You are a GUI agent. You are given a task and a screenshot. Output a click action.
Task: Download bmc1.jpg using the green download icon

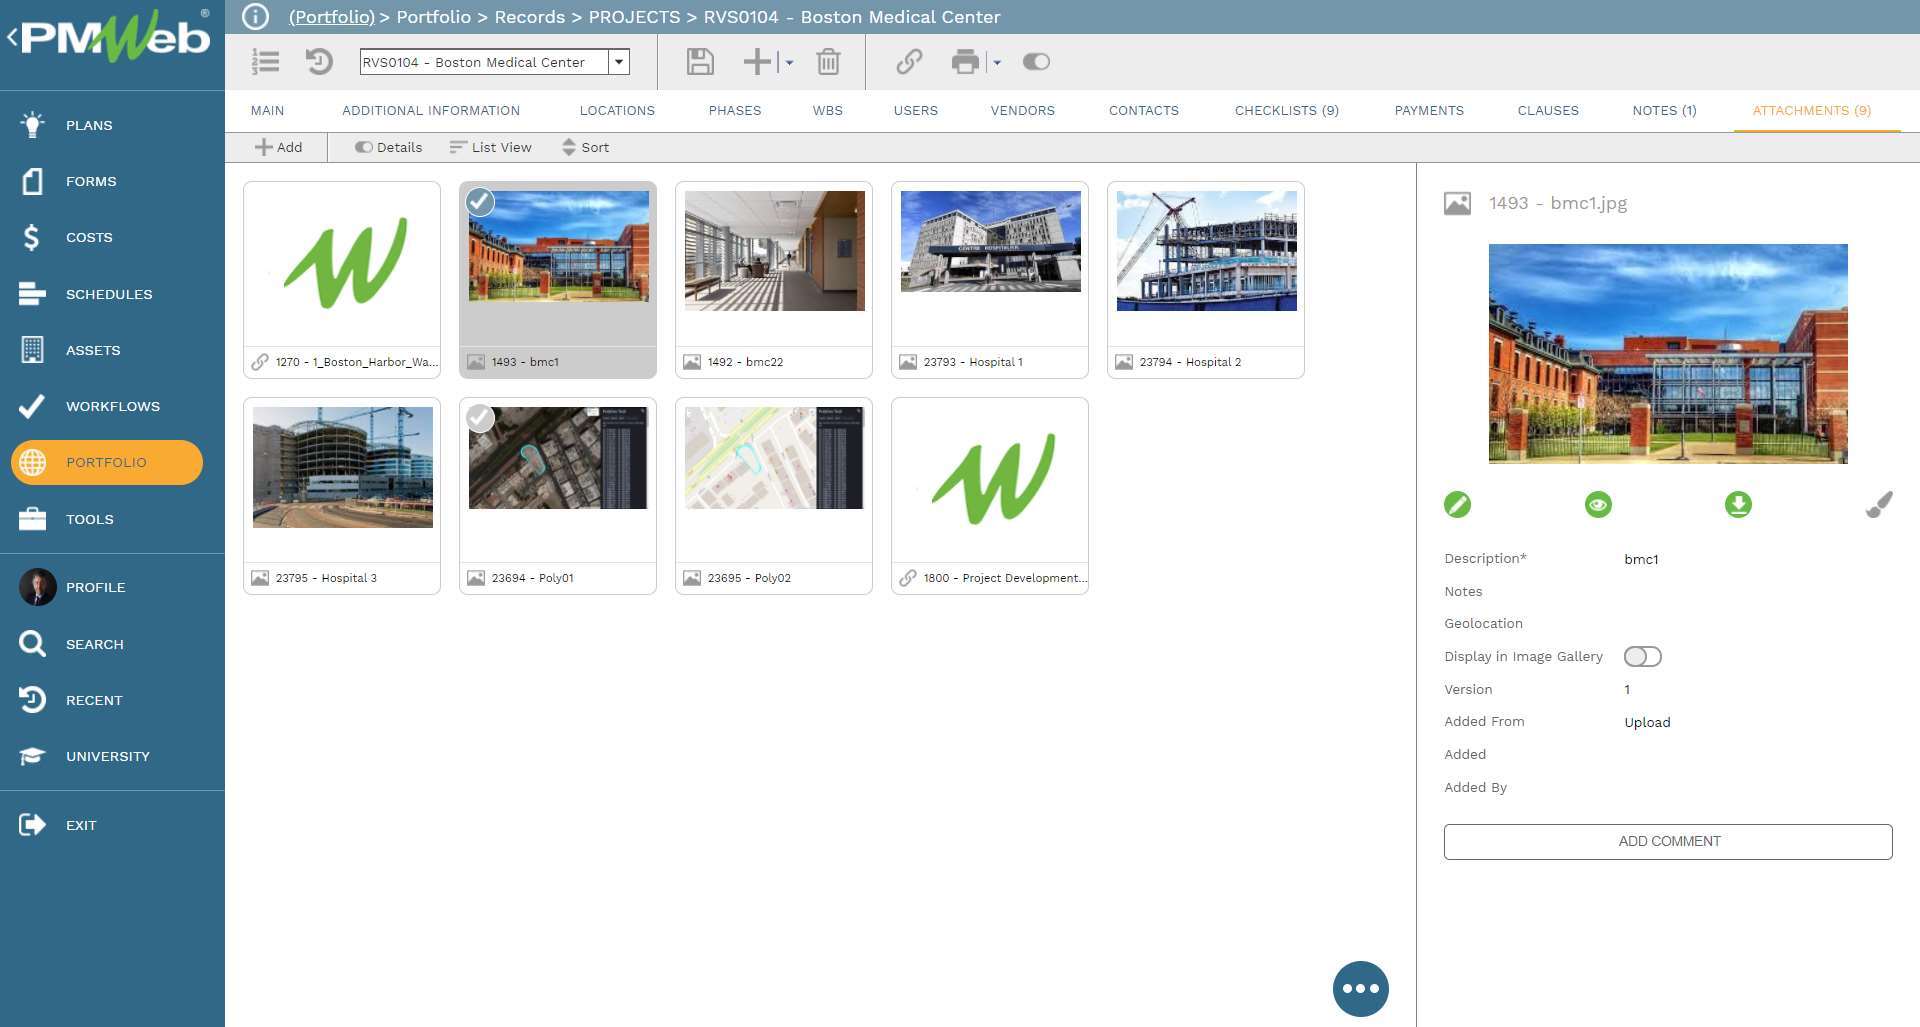click(1738, 505)
